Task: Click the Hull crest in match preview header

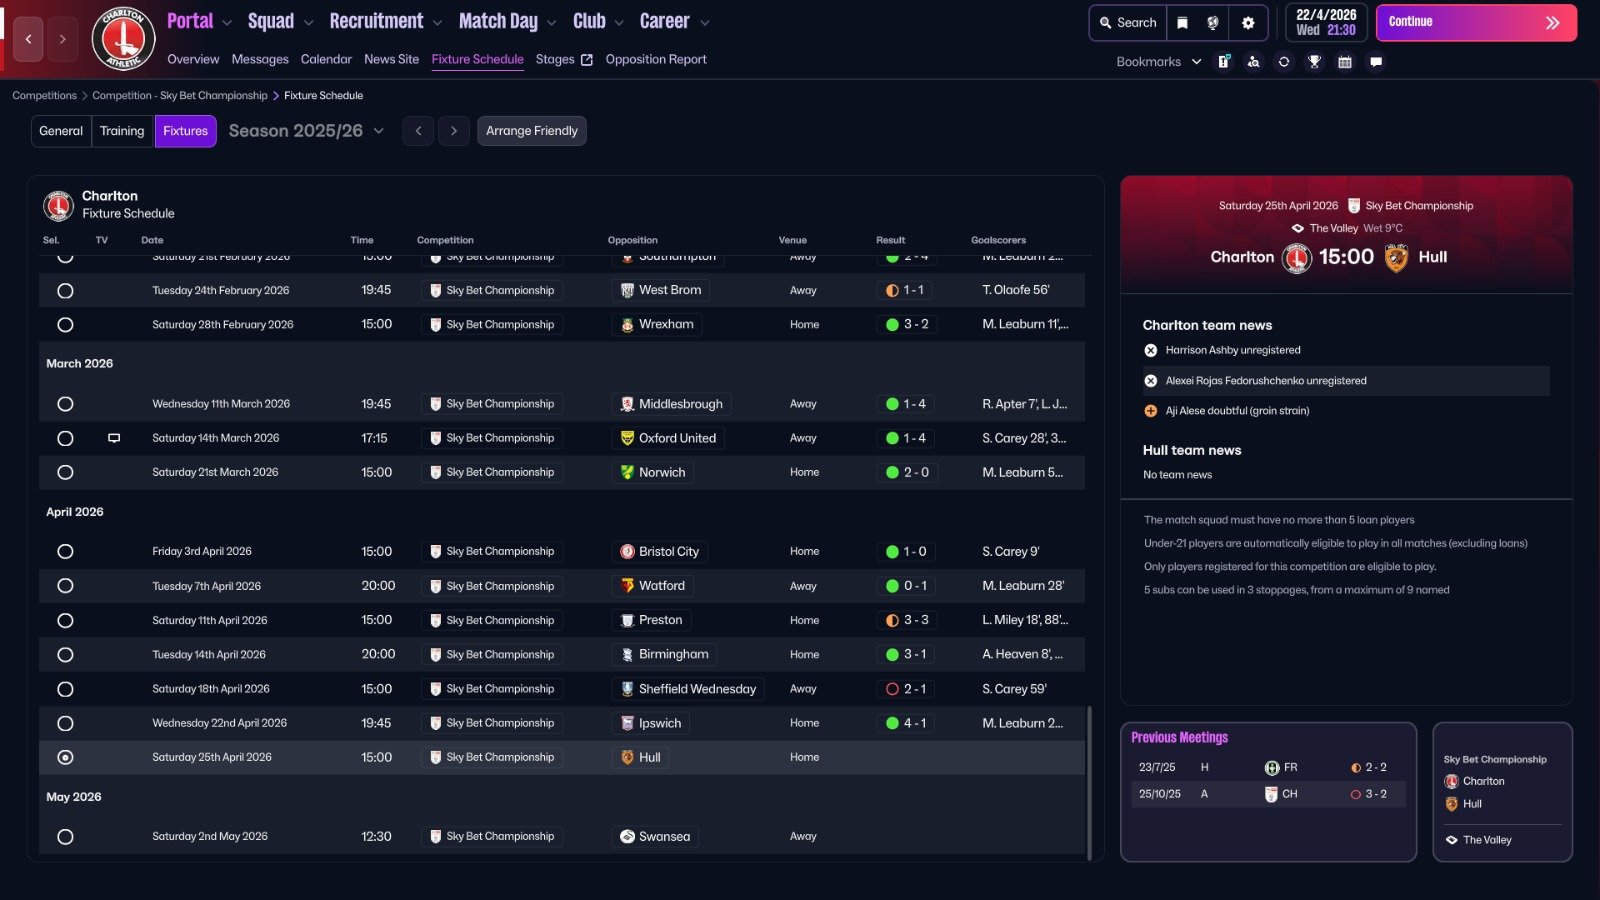Action: tap(1396, 257)
